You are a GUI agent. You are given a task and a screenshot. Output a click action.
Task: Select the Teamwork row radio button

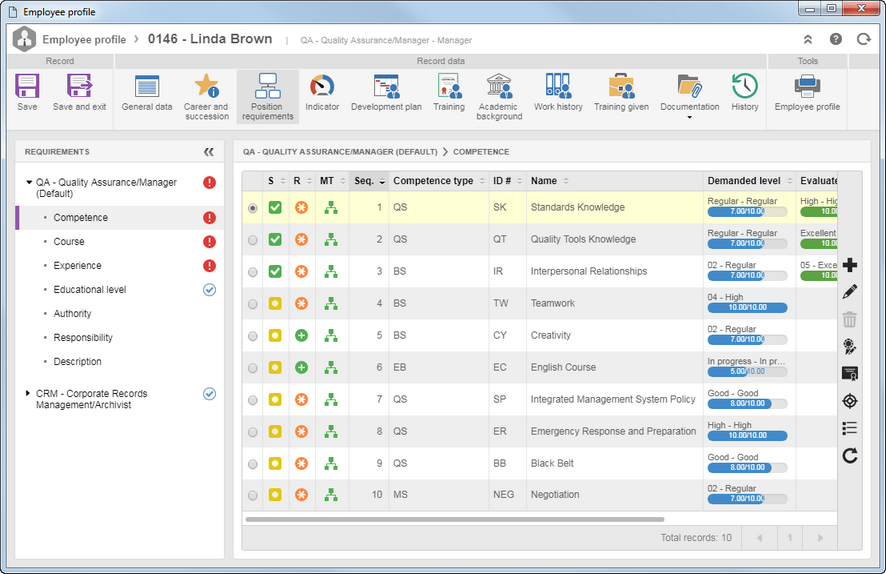(253, 304)
